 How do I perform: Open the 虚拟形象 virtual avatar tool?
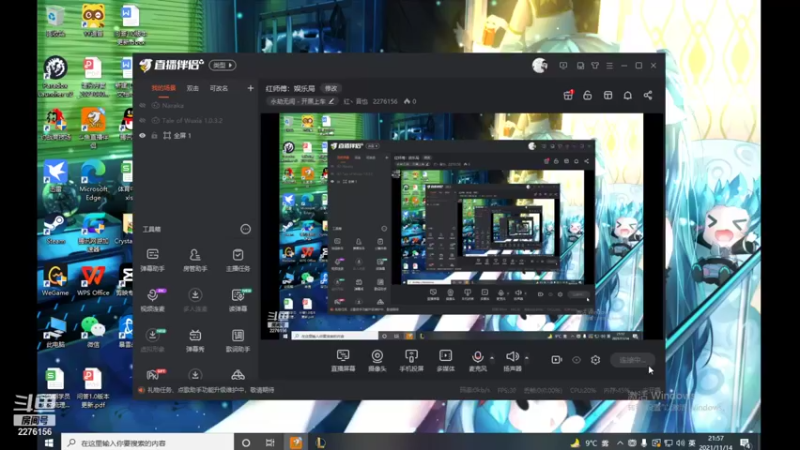tap(153, 340)
